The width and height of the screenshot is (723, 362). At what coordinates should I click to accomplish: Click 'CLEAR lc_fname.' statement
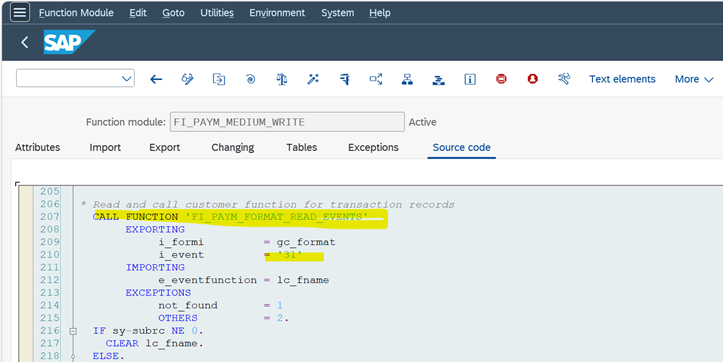pyautogui.click(x=155, y=344)
